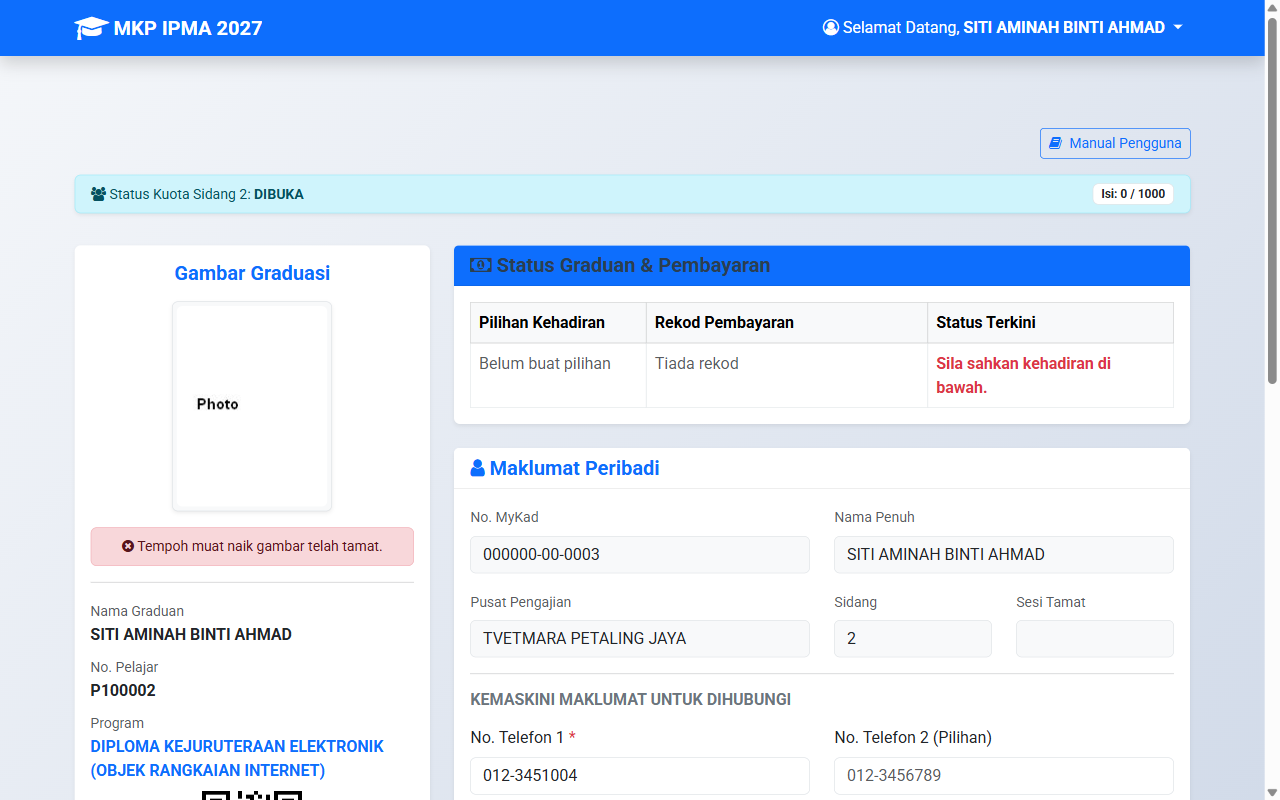
Task: Click the book icon in Manual Pengguna
Action: (x=1055, y=143)
